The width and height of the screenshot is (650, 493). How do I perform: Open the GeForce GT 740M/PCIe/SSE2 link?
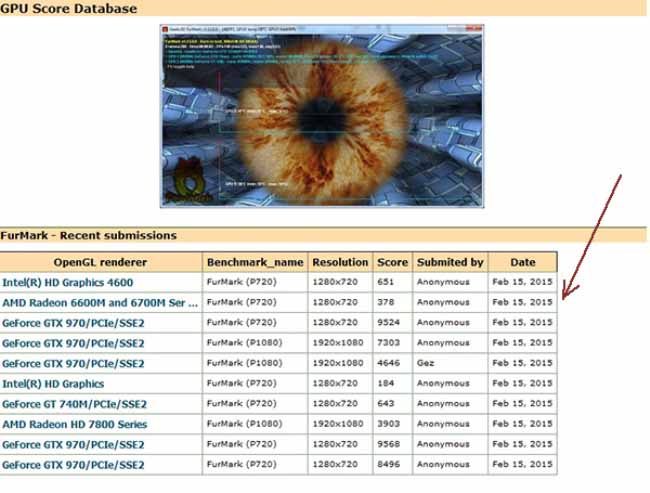tap(74, 404)
